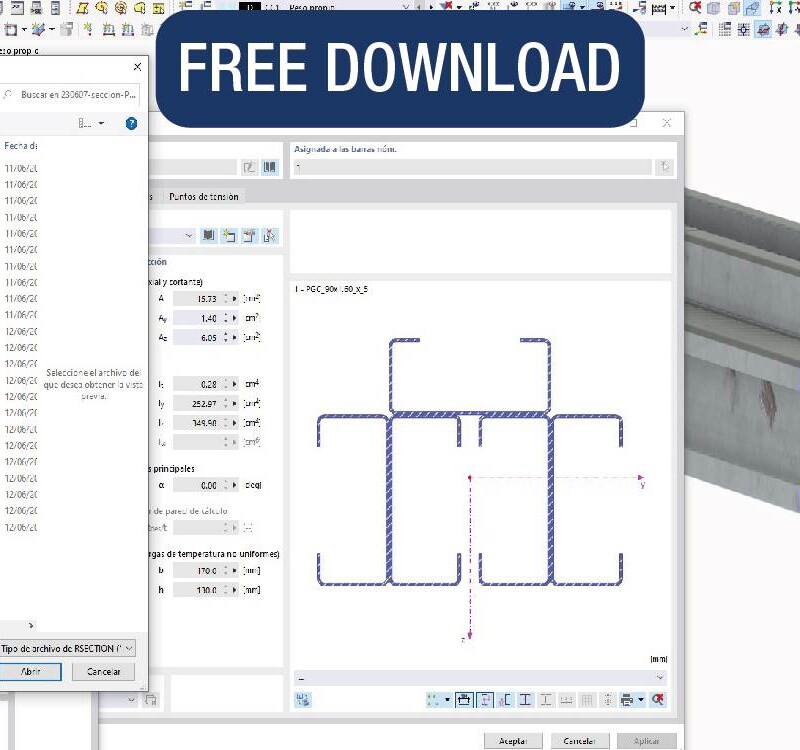Viewport: 800px width, 750px height.
Task: Open the printer options dropdown arrow
Action: click(641, 699)
